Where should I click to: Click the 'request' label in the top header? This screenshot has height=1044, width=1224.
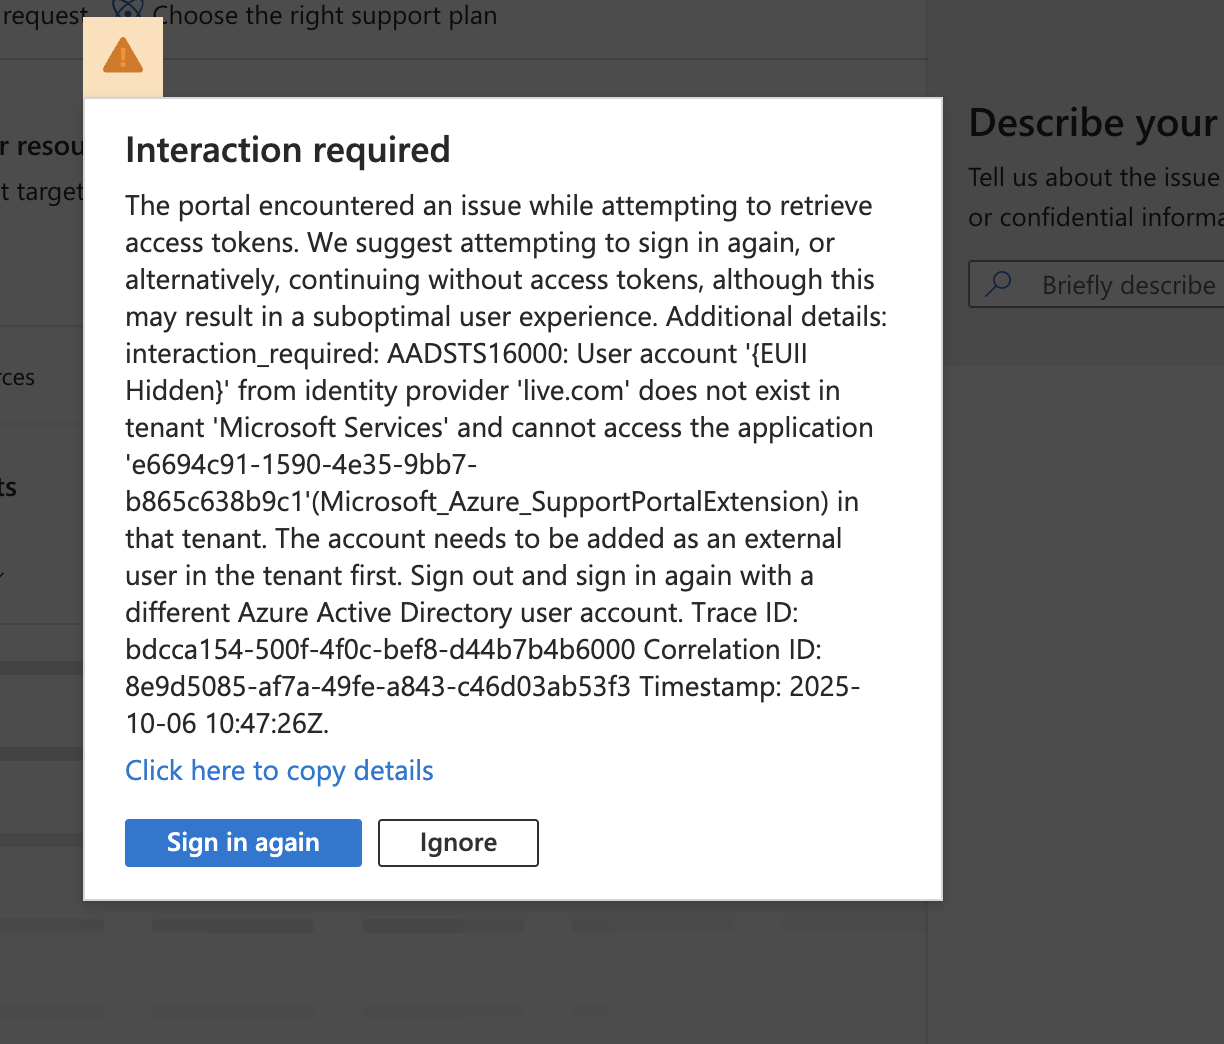point(42,15)
